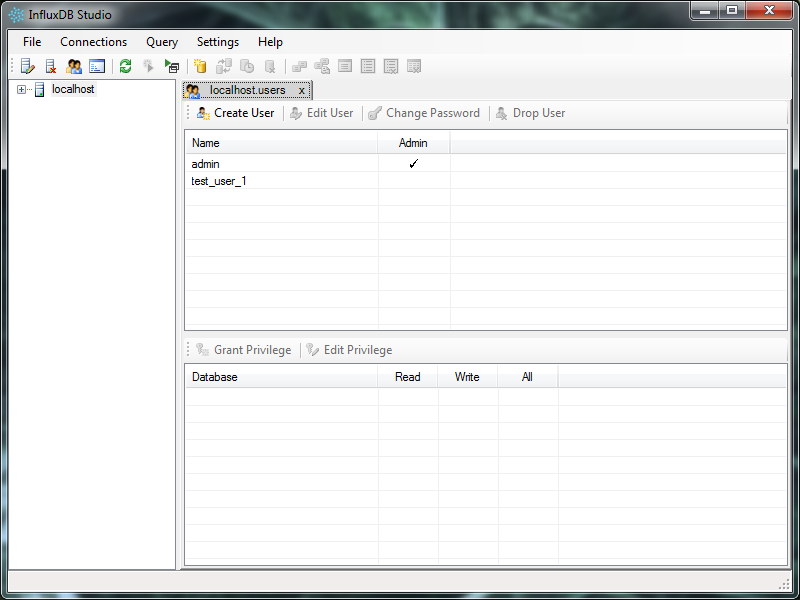Open the File menu

pos(32,42)
